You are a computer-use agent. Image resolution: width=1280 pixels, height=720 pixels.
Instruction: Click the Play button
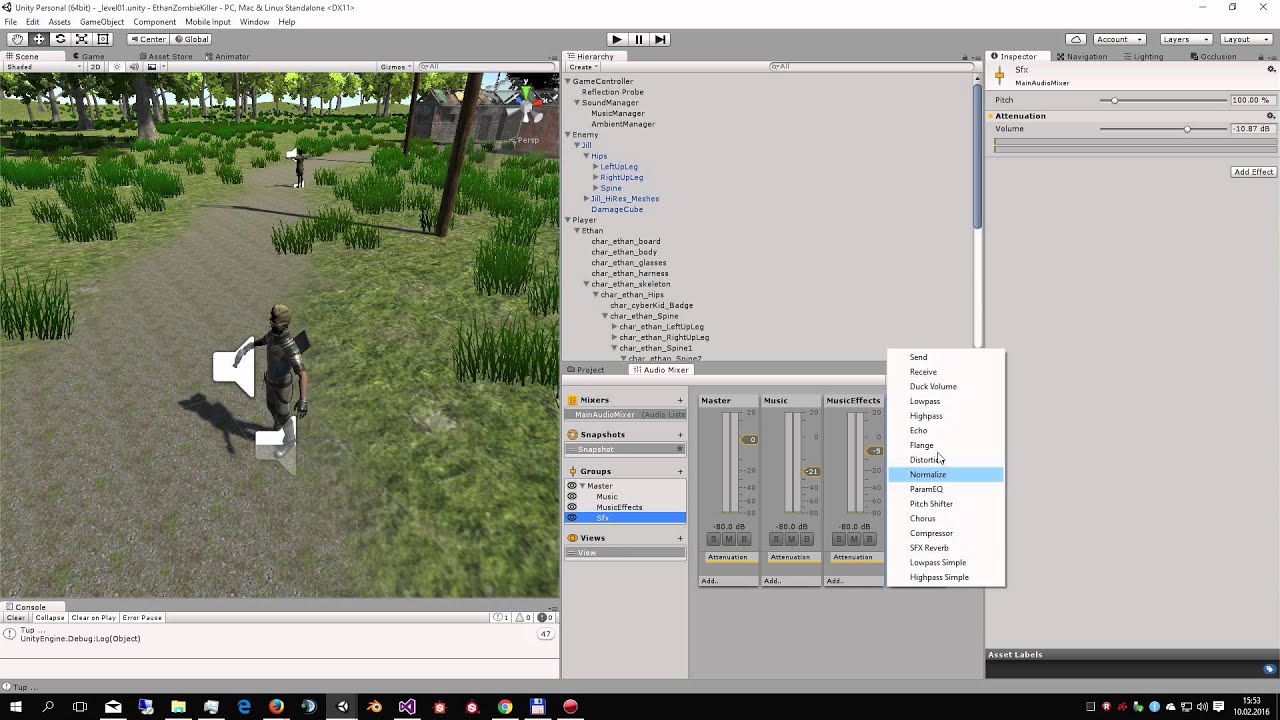[x=616, y=39]
